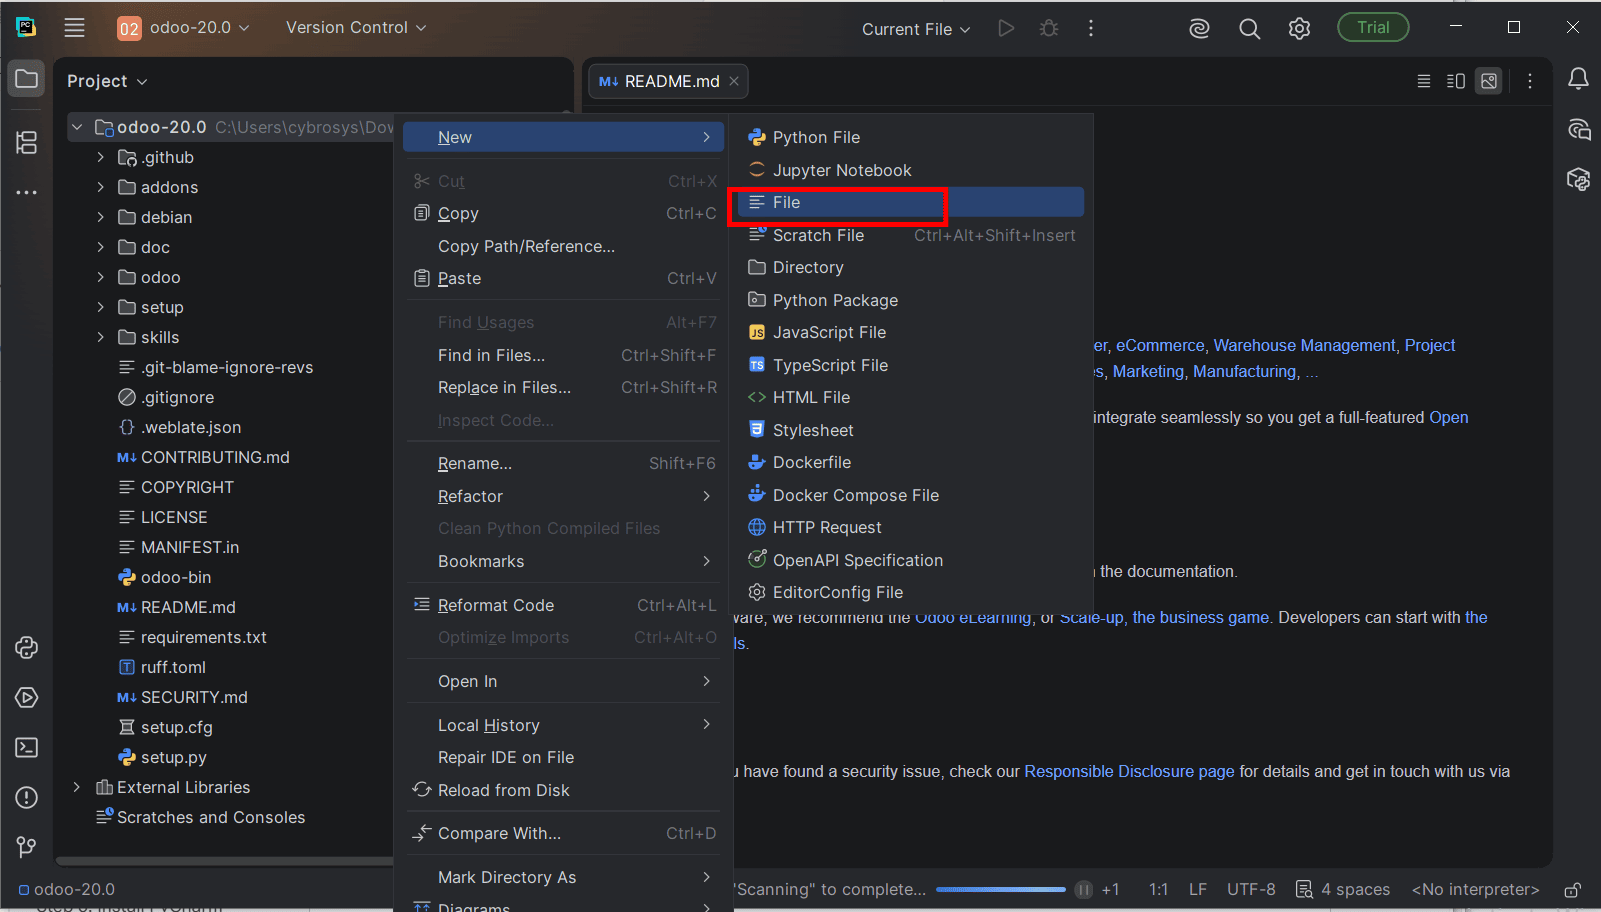Screen dimensions: 1601x912
Task: Follow the eCommerce link in preview
Action: 1160,345
